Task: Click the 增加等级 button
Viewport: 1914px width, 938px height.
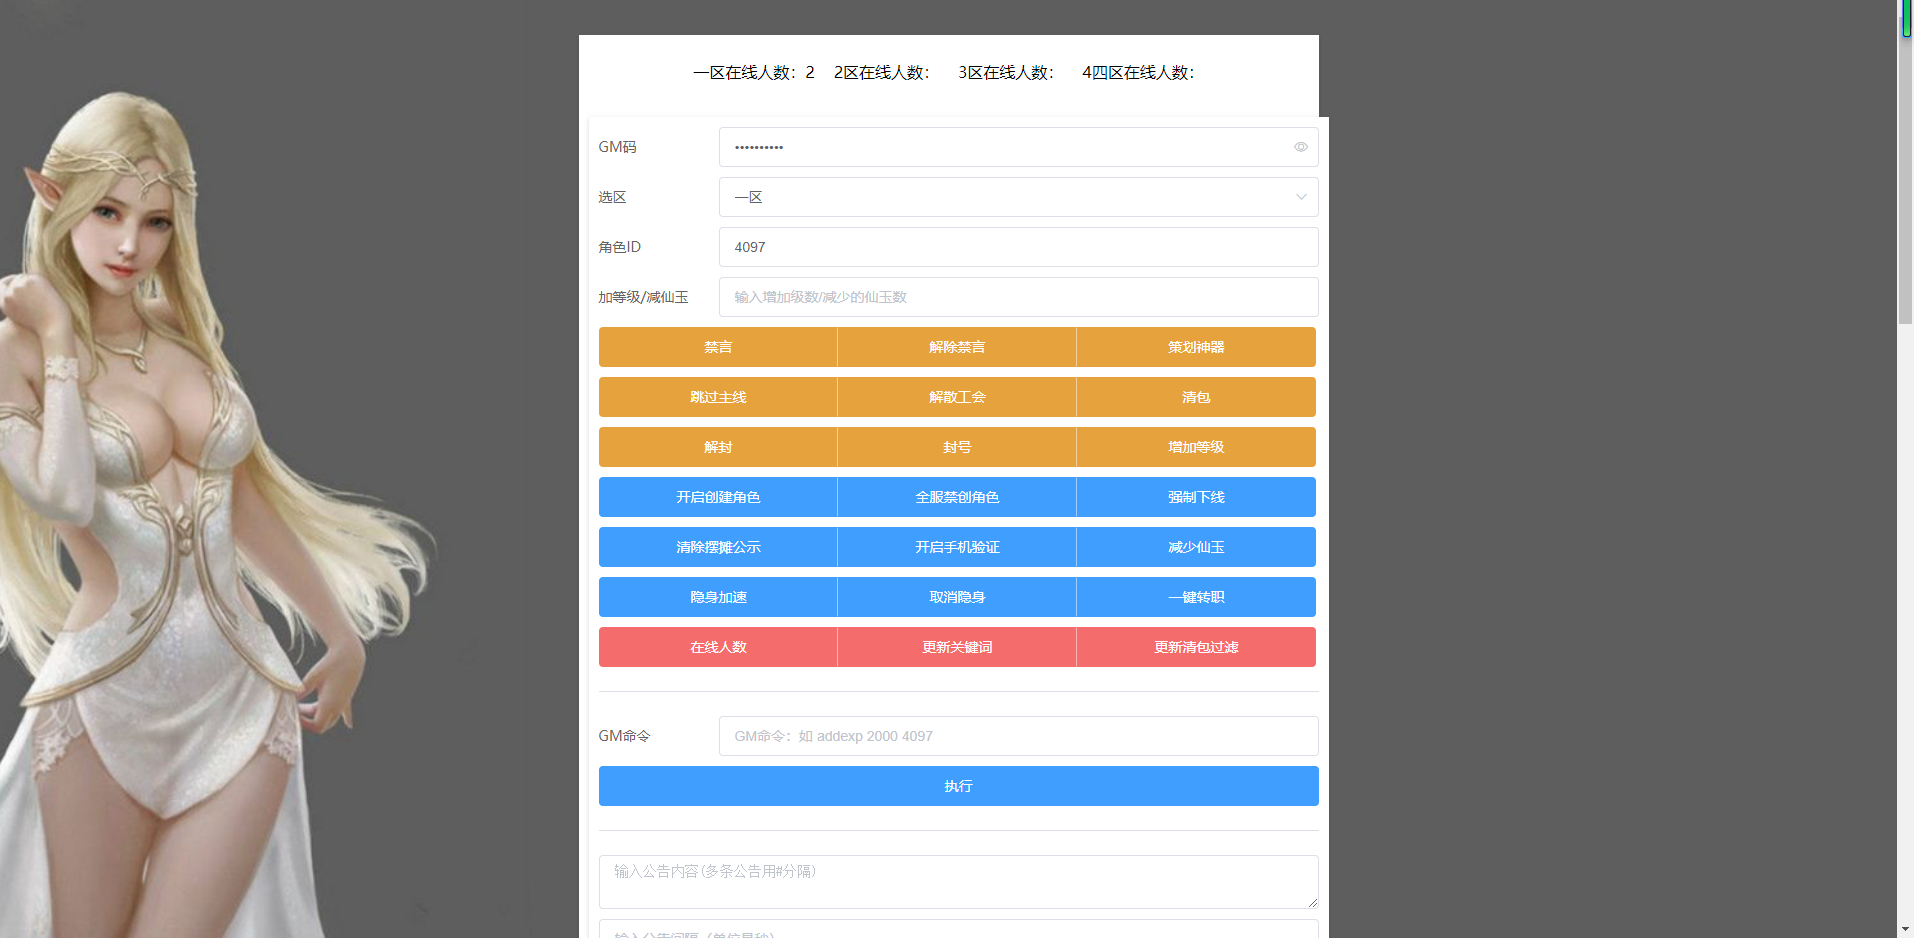Action: click(1196, 447)
